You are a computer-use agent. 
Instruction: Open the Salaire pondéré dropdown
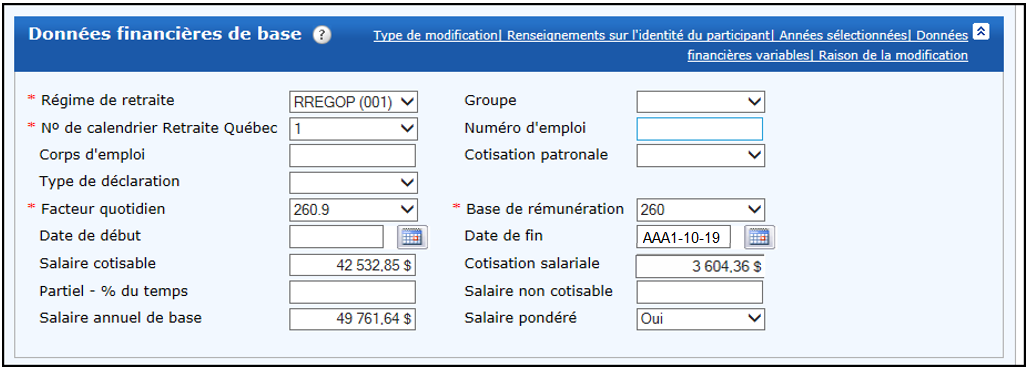(701, 318)
